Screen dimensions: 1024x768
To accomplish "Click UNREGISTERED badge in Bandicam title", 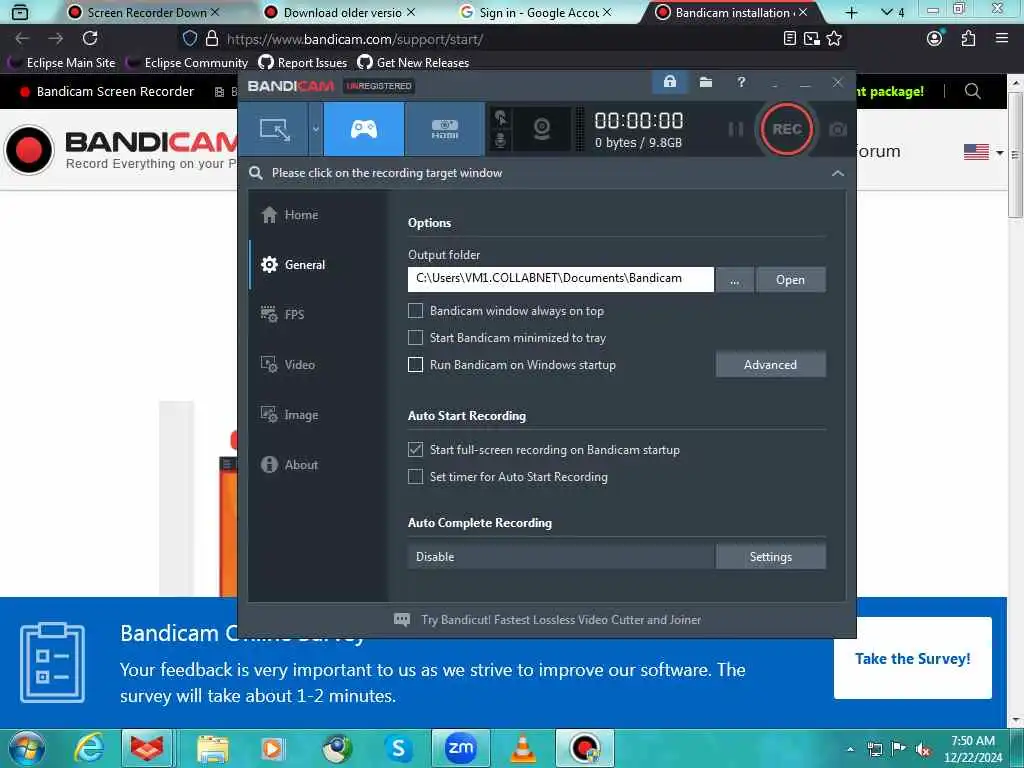I will 379,86.
